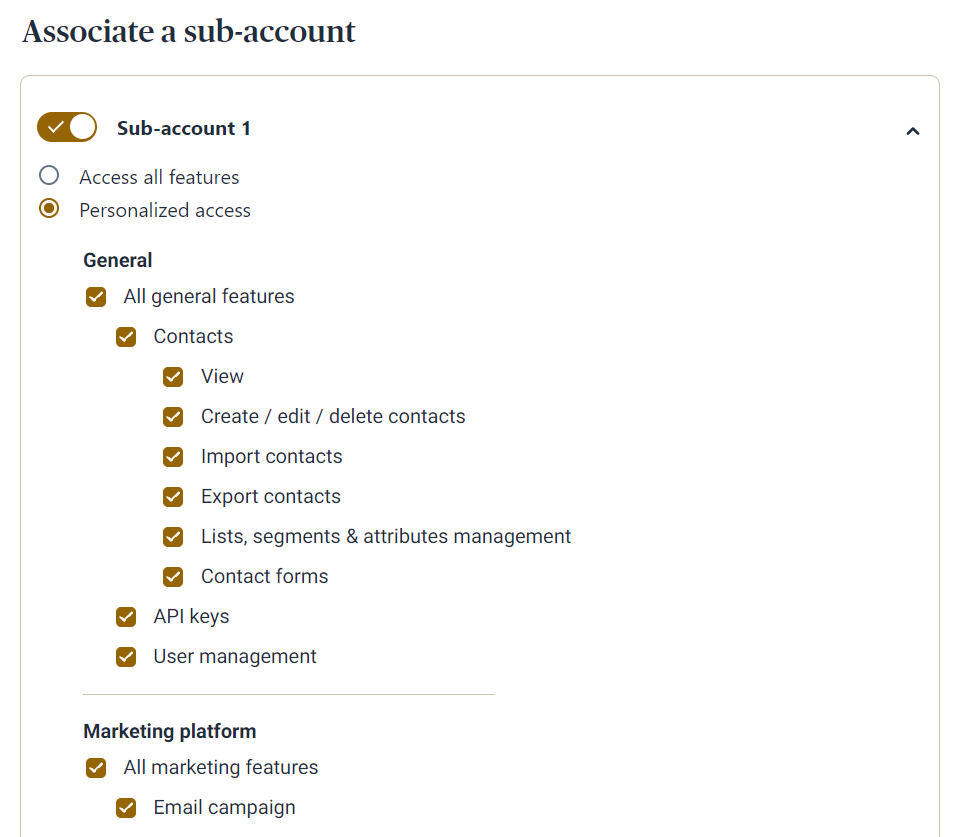The height and width of the screenshot is (837, 963).
Task: Toggle the Sub-account 1 switch off
Action: pos(67,128)
